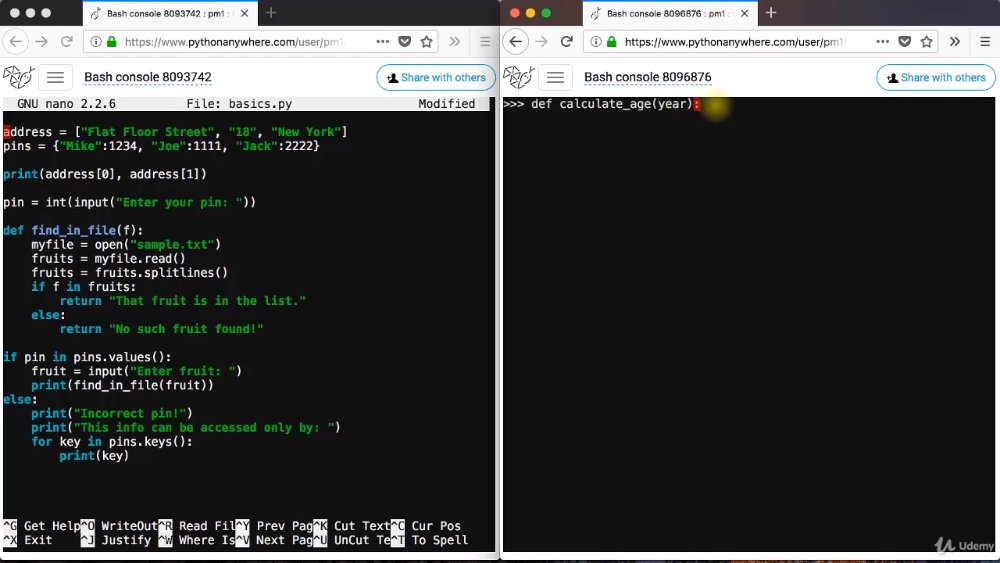1000x563 pixels.
Task: Open new tab in left browser window
Action: pyautogui.click(x=271, y=13)
